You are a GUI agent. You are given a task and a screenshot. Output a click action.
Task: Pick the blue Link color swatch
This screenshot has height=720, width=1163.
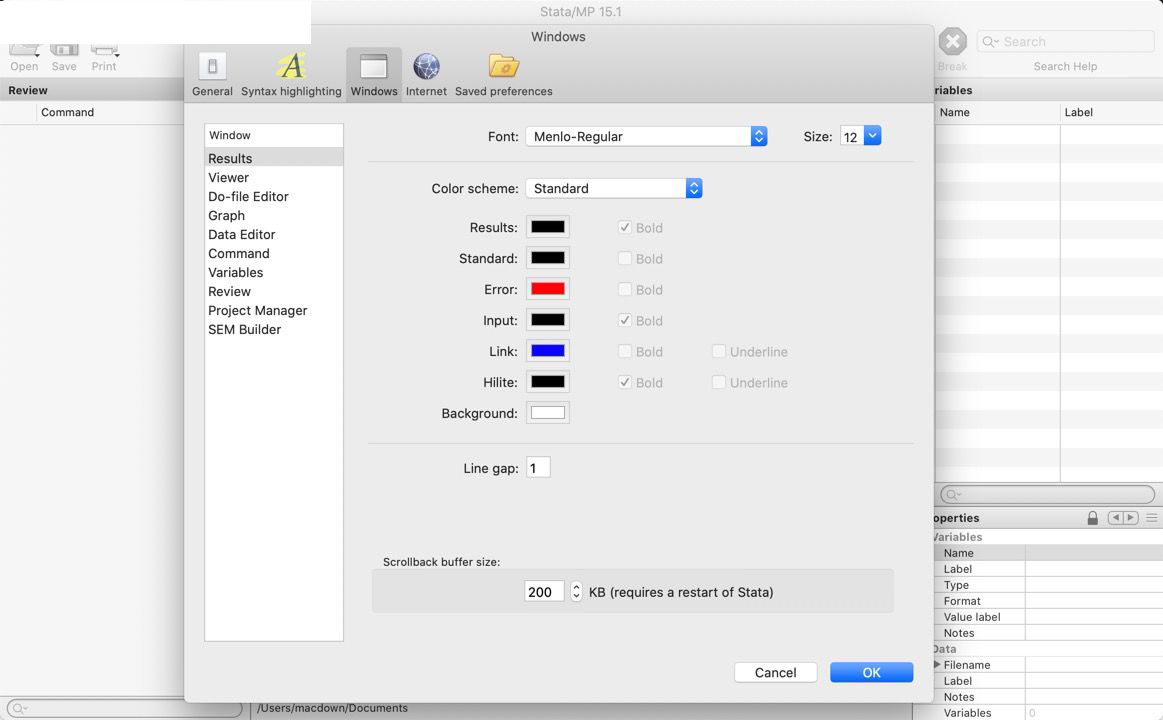click(x=547, y=351)
